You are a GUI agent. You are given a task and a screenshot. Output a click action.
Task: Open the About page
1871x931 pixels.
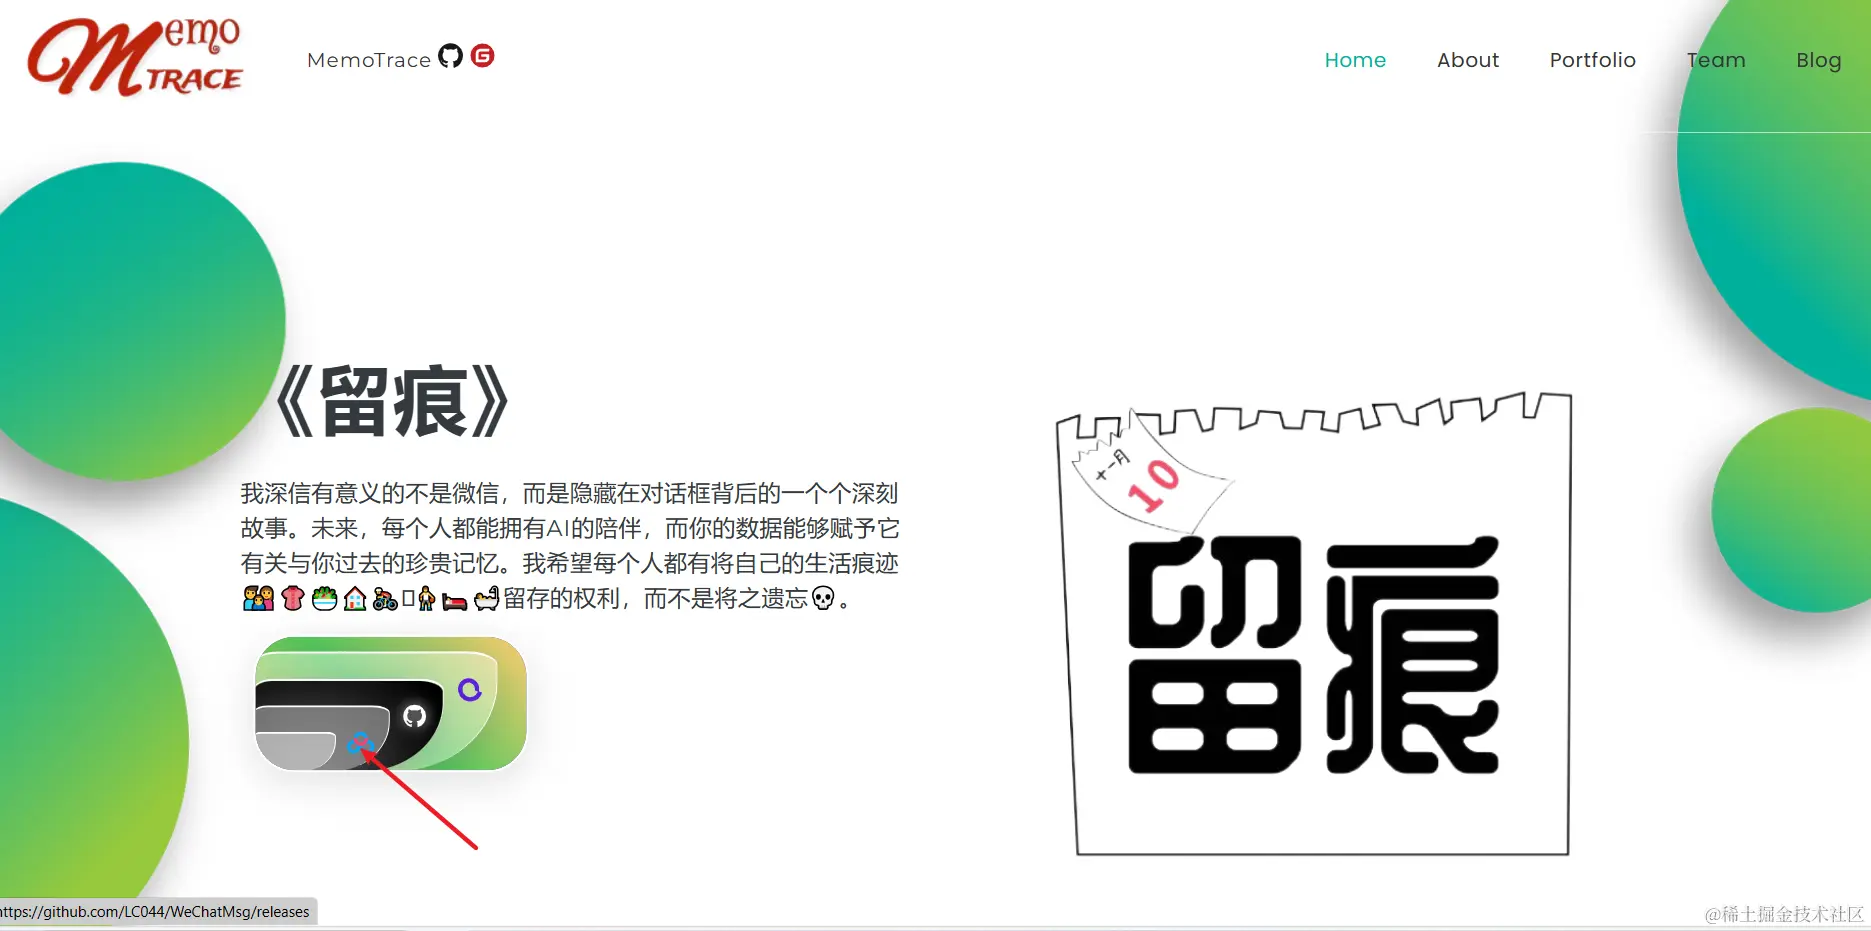coord(1467,60)
